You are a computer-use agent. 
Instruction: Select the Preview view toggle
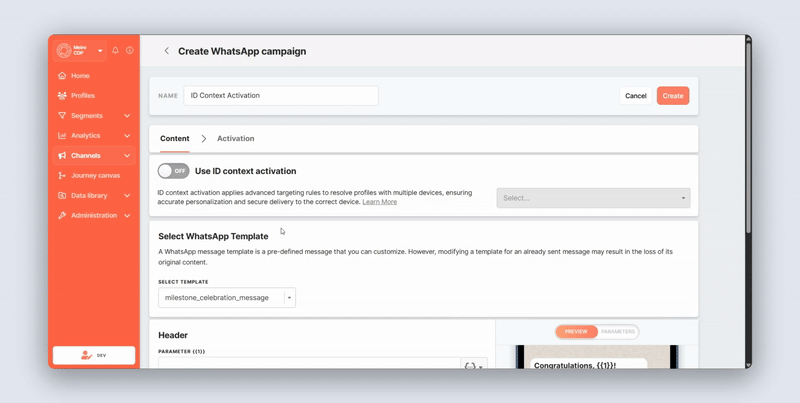(576, 331)
